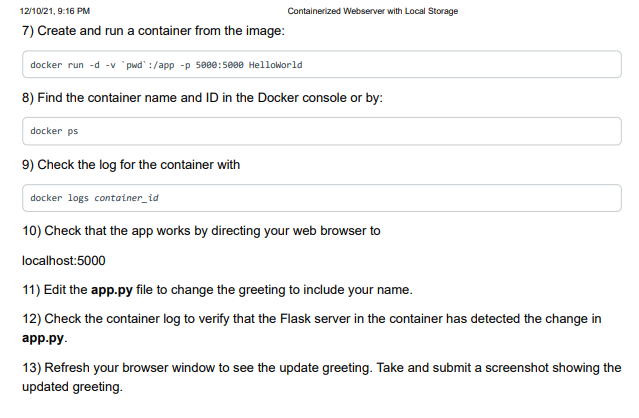Click the bold app.py in step 11
The width and height of the screenshot is (639, 418).
112,290
